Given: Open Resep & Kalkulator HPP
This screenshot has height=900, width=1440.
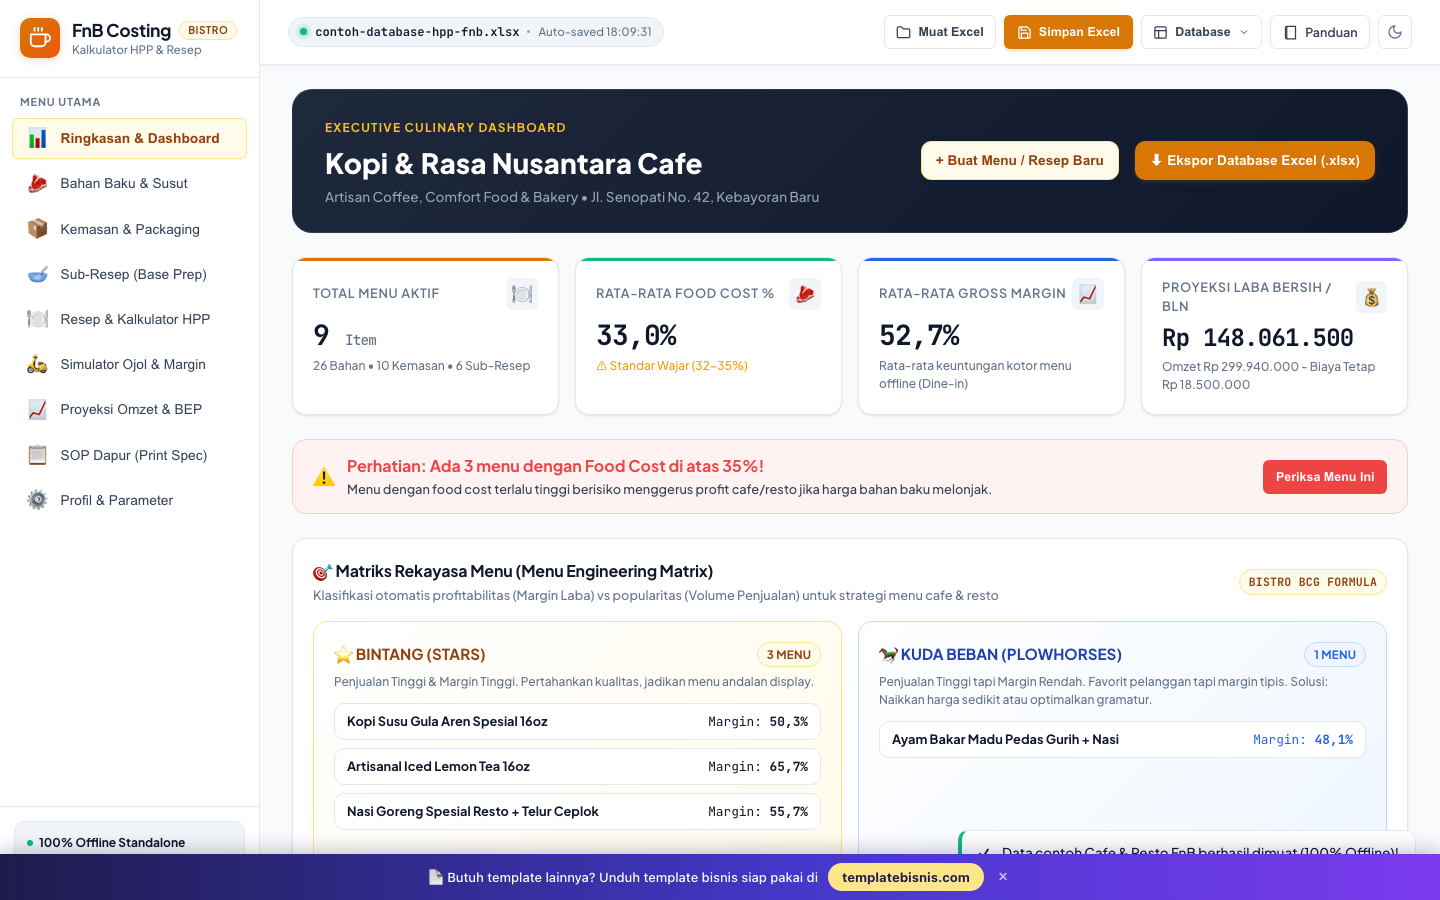Looking at the screenshot, I should click(x=129, y=319).
